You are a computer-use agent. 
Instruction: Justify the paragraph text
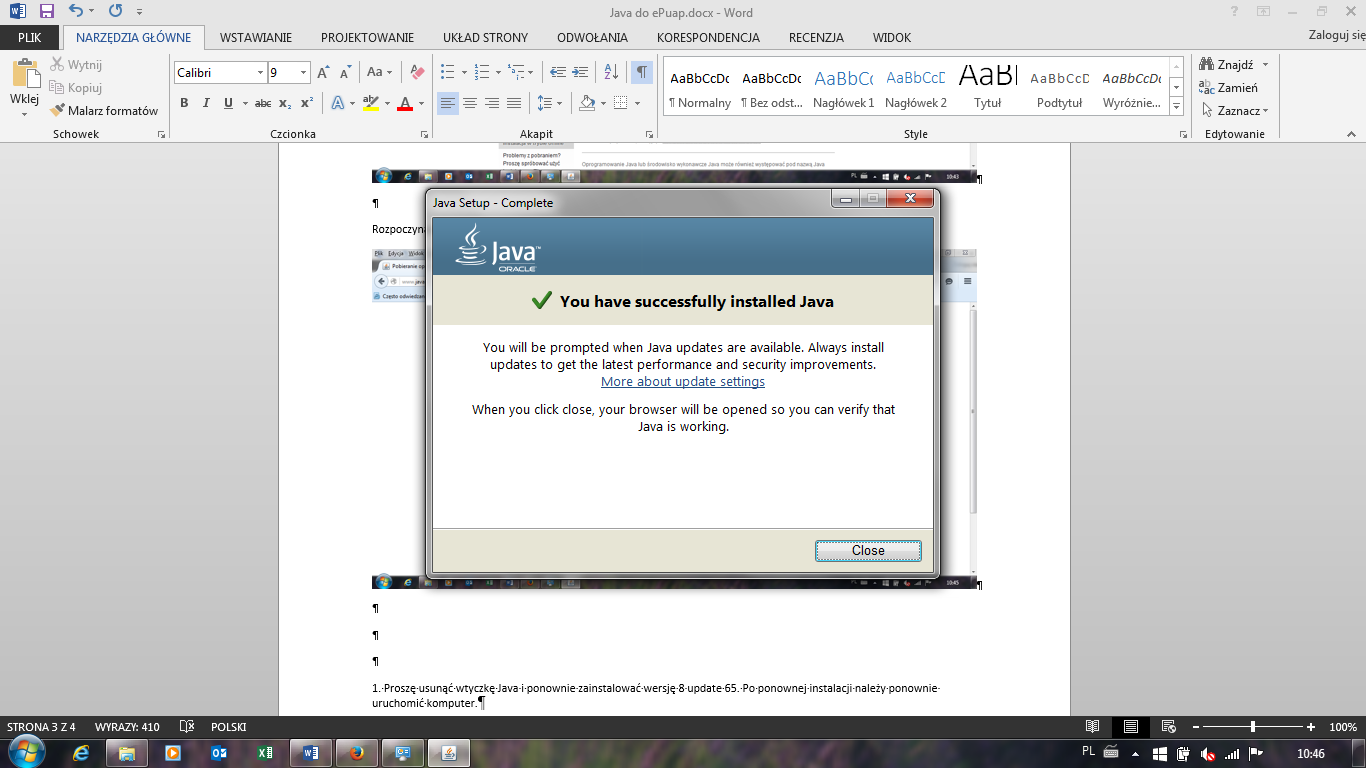pos(514,103)
